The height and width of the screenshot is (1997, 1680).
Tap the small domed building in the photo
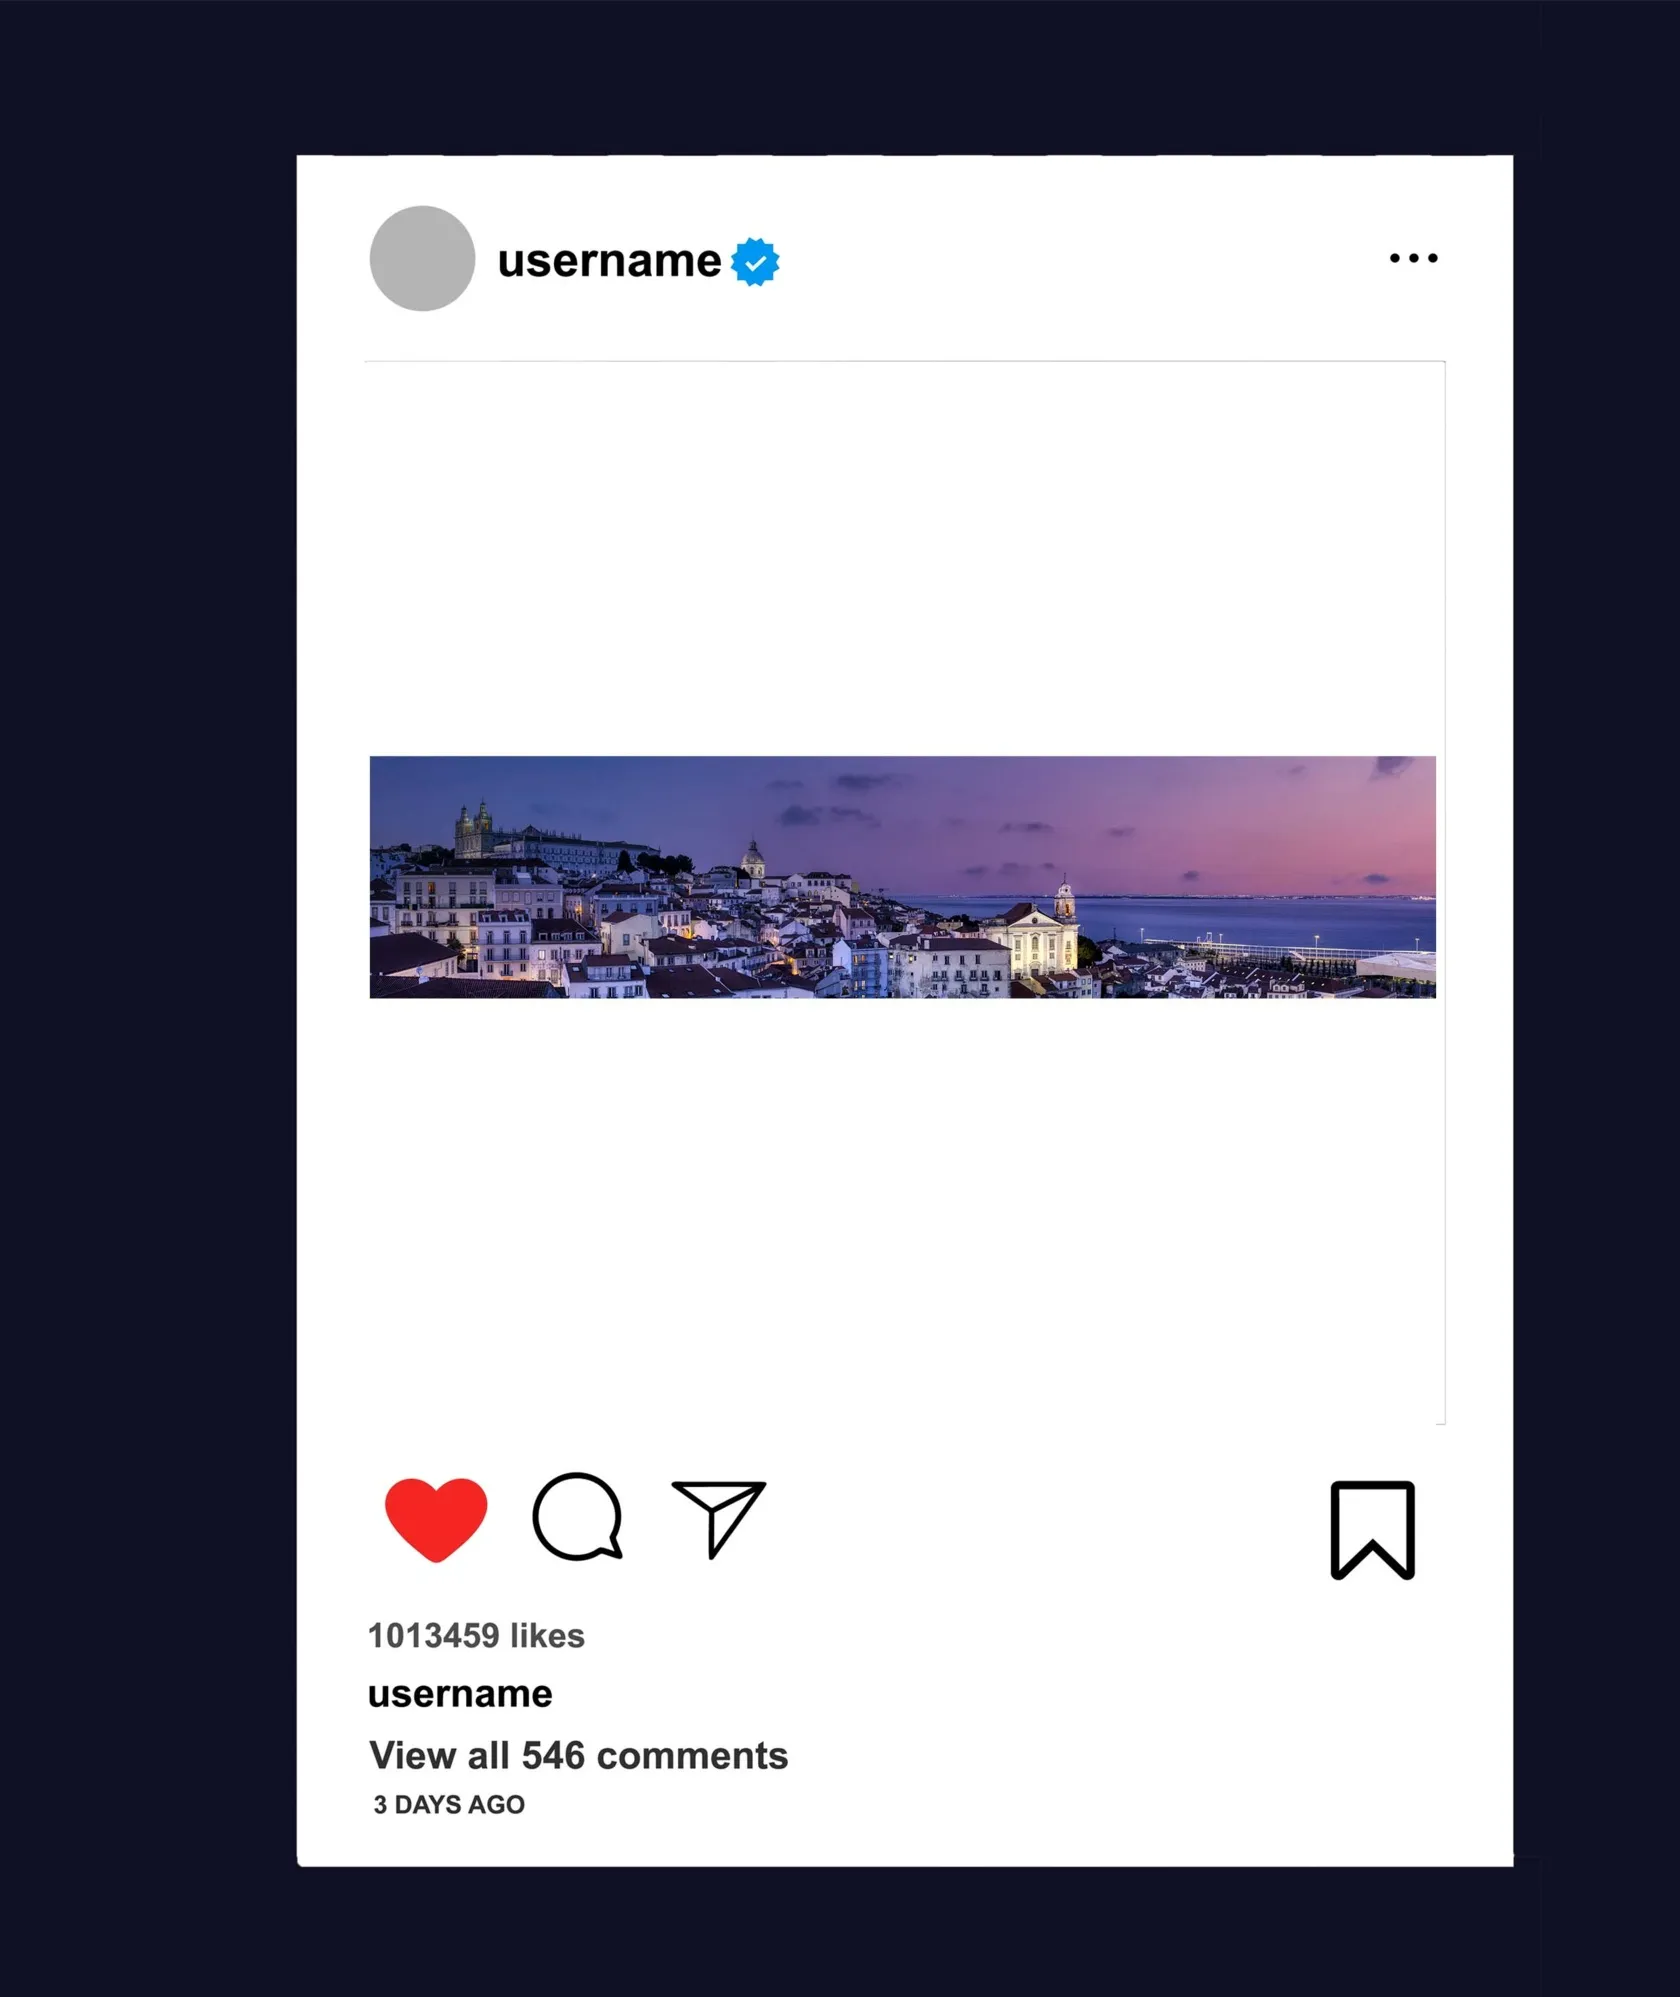(753, 861)
